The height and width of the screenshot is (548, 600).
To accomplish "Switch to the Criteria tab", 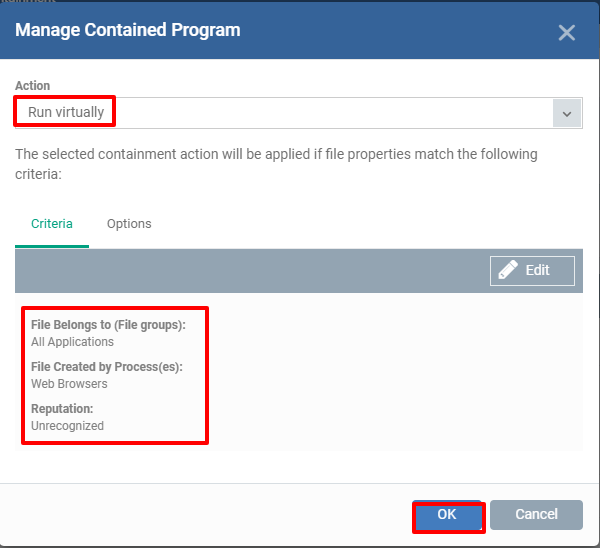I will 52,224.
